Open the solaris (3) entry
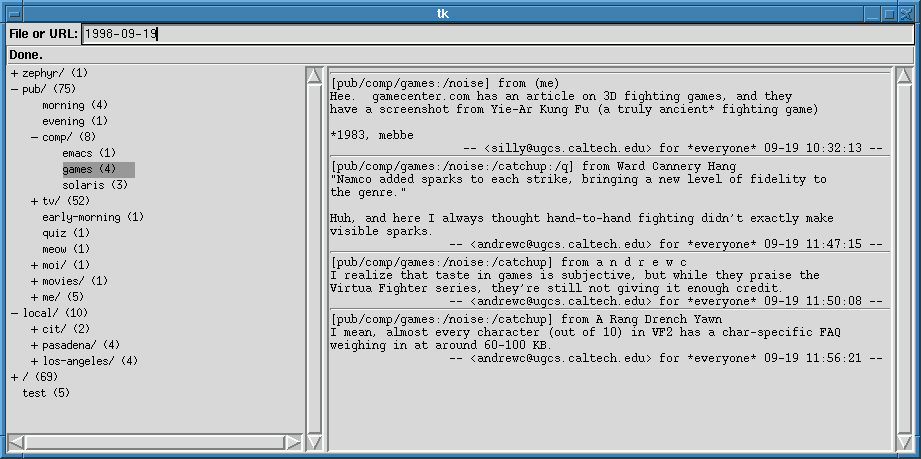Image resolution: width=921 pixels, height=459 pixels. pos(95,185)
